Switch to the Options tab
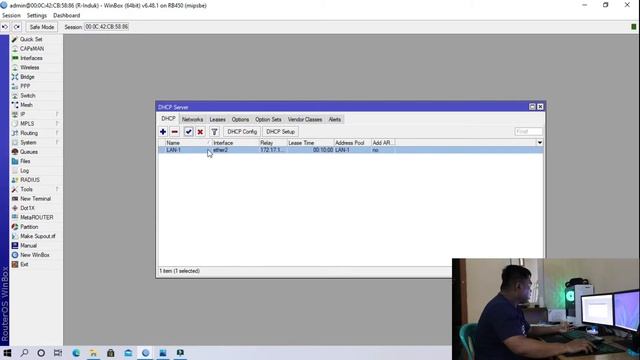Screen dimensions: 640x360 click(240, 120)
